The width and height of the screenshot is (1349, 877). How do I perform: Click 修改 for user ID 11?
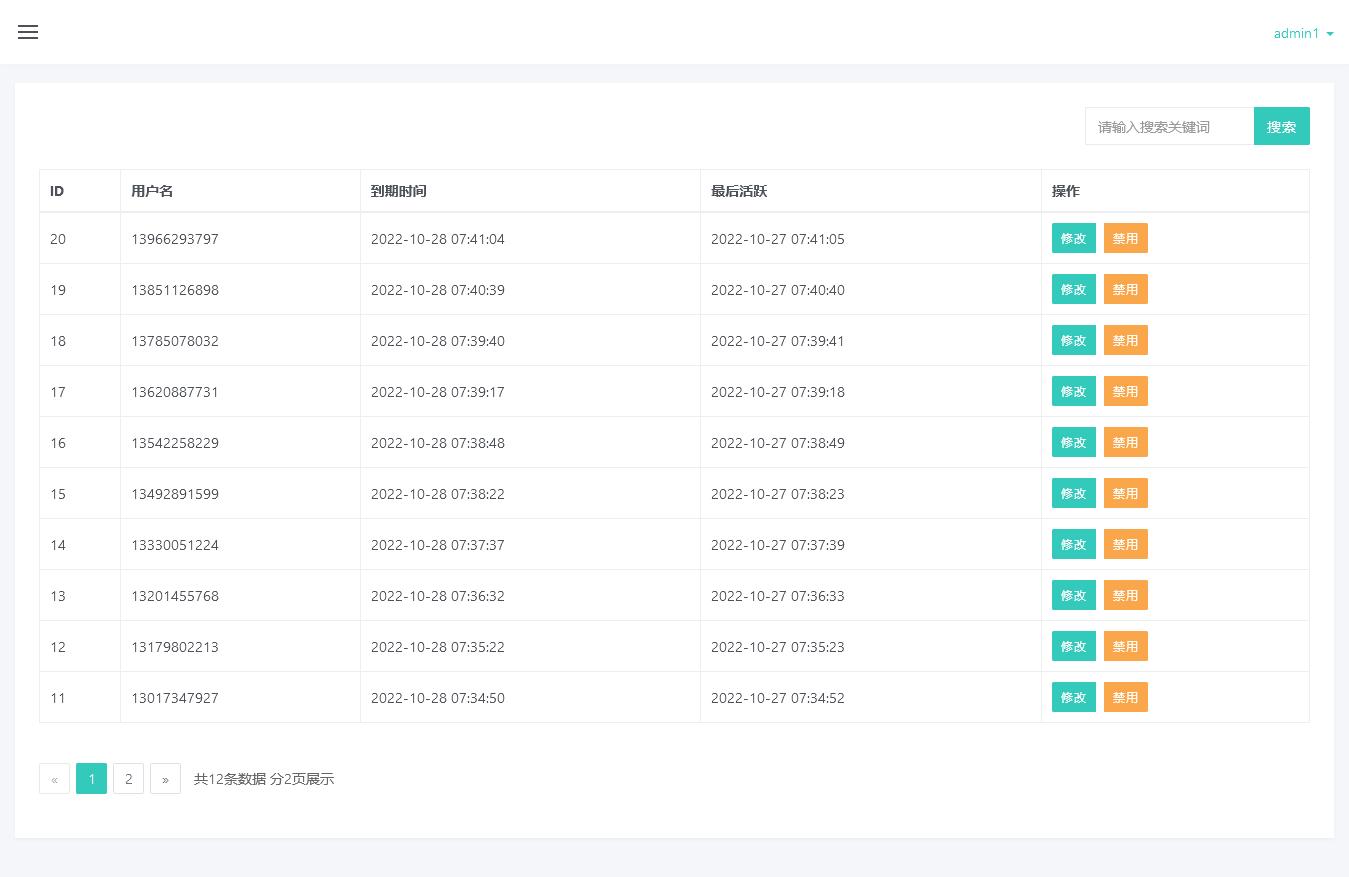1073,697
